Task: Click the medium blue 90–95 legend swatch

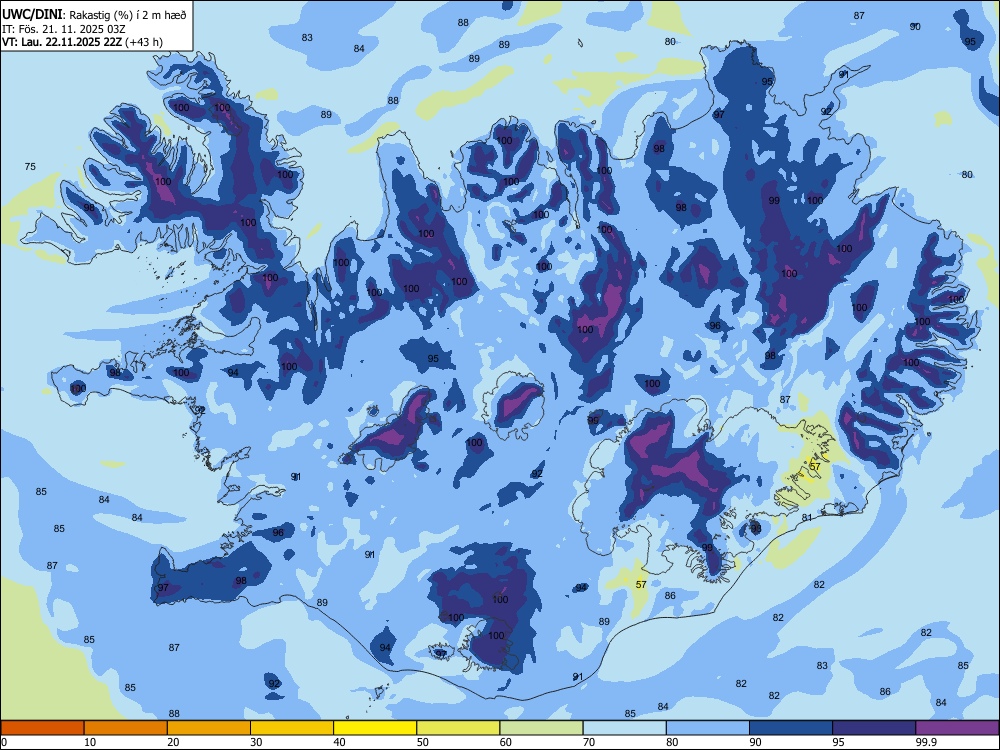Action: coord(791,728)
